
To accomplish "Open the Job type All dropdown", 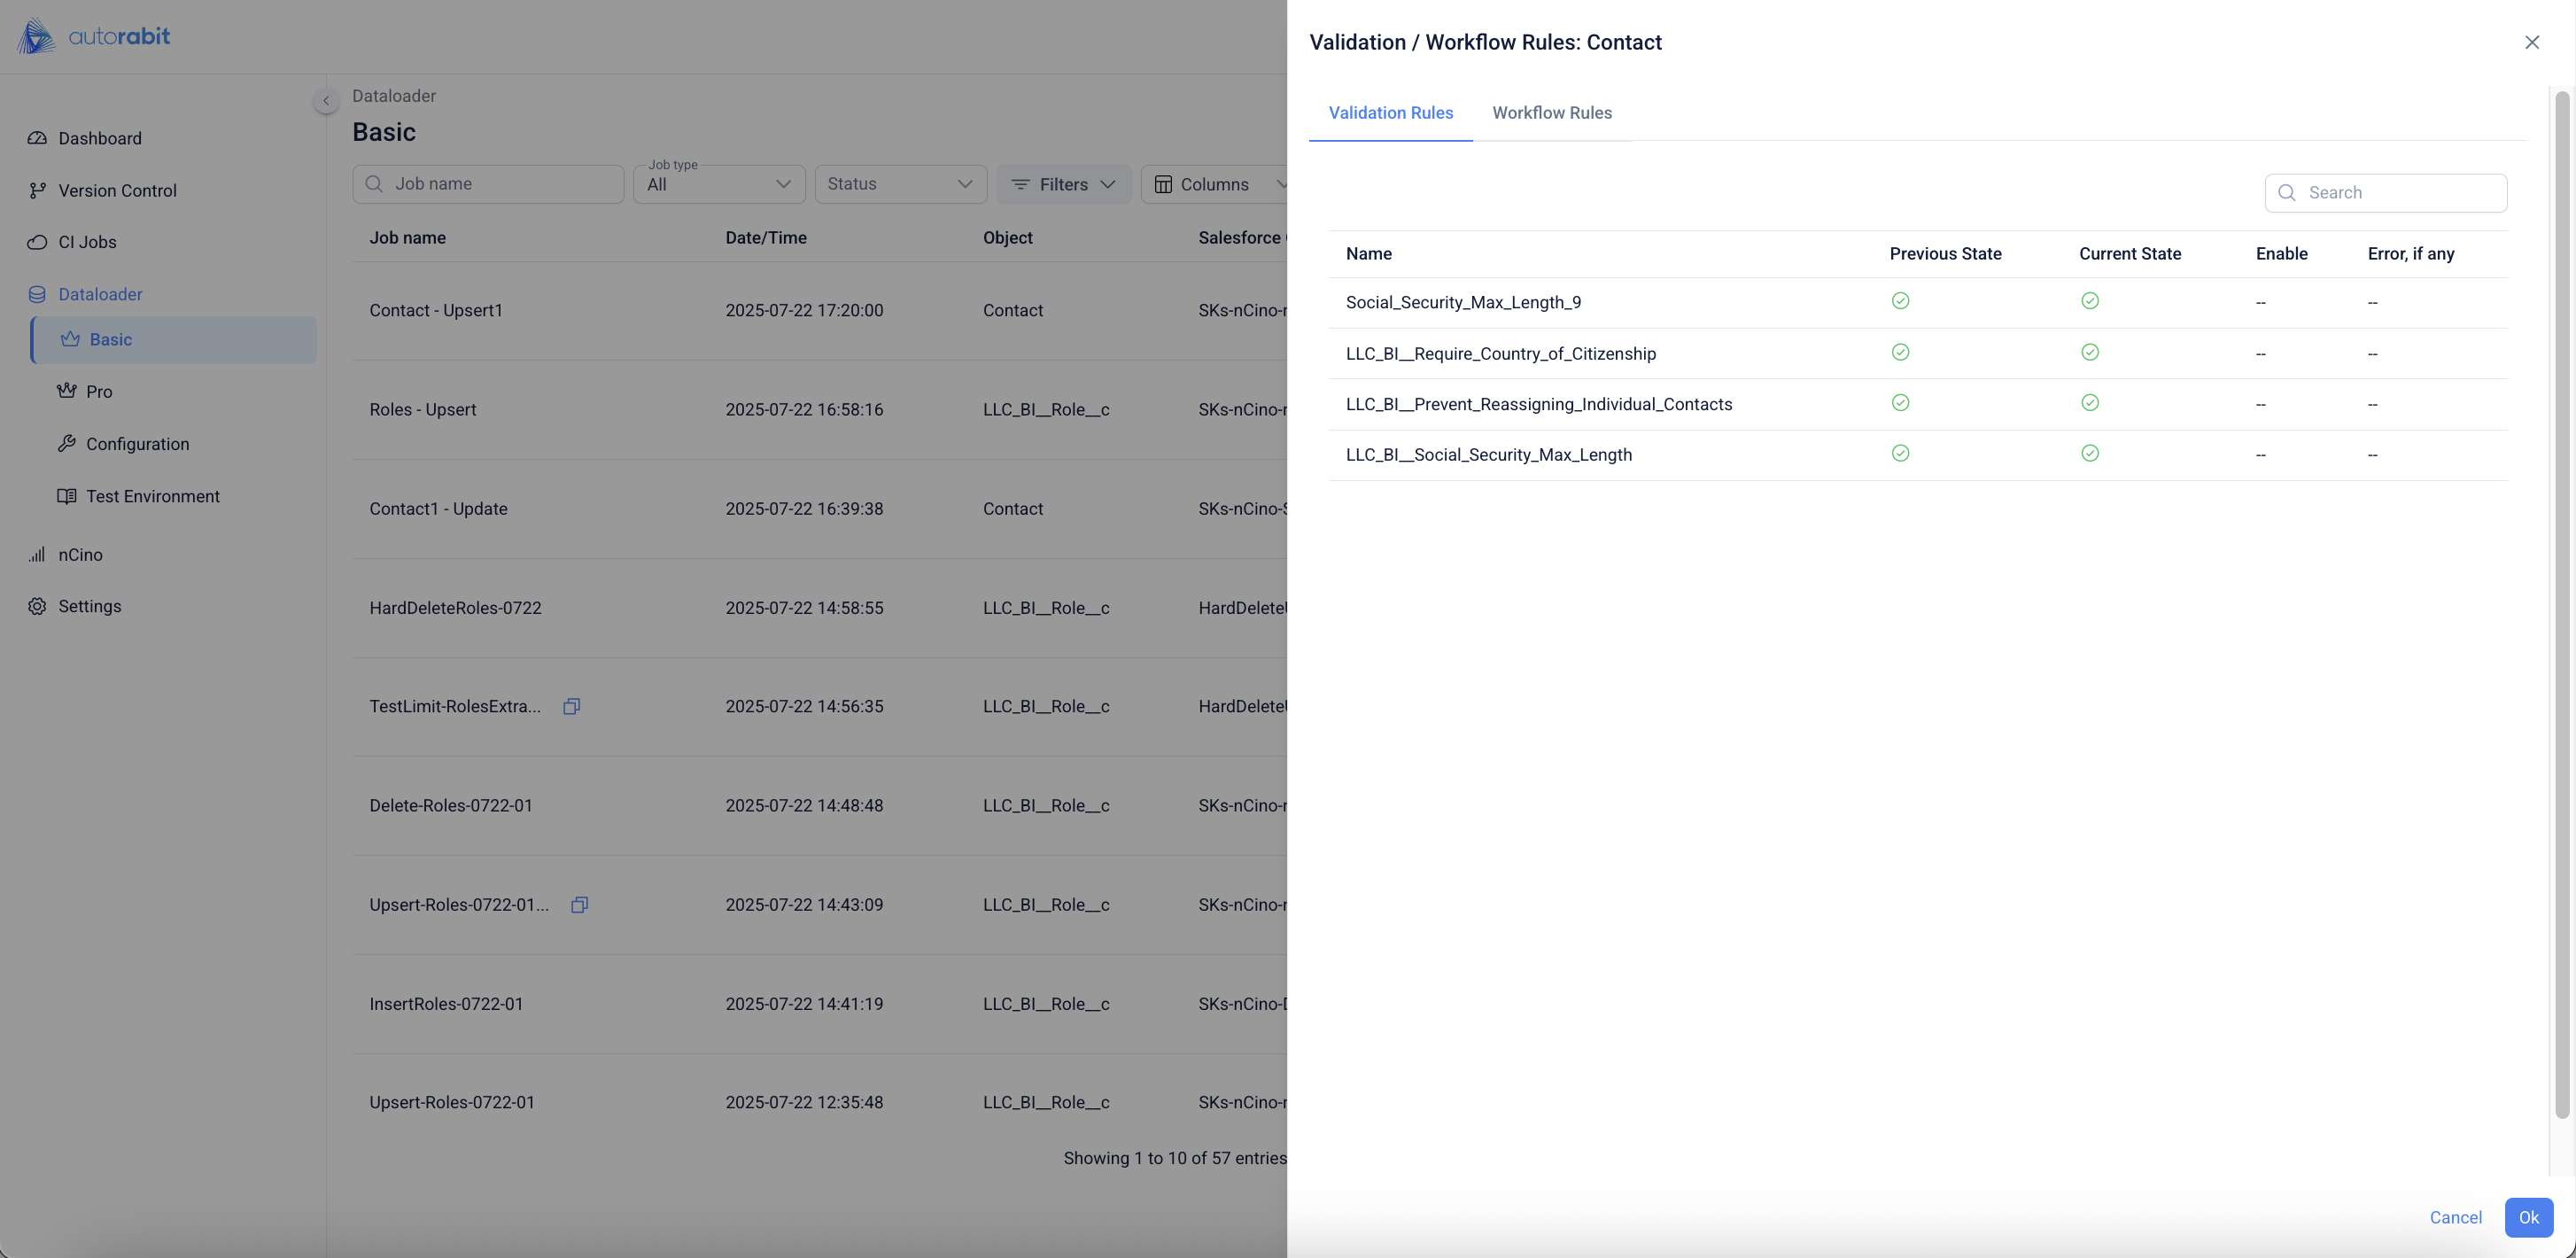I will tap(719, 184).
